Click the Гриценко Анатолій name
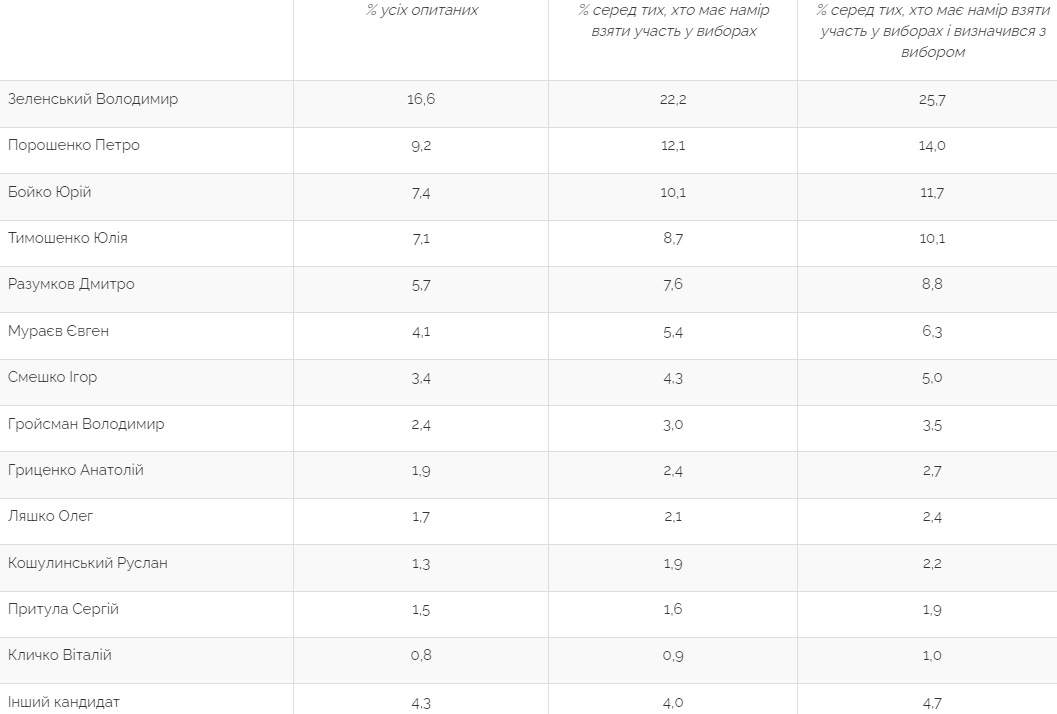This screenshot has height=714, width=1057. coord(76,470)
